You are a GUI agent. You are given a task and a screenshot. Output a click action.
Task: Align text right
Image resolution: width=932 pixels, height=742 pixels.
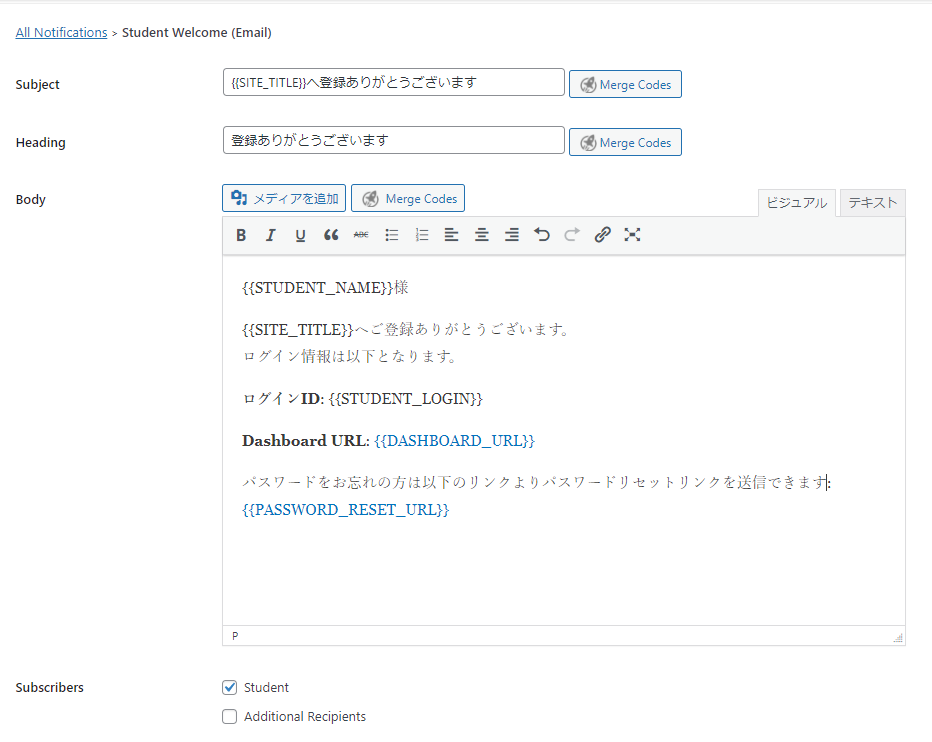(x=512, y=235)
